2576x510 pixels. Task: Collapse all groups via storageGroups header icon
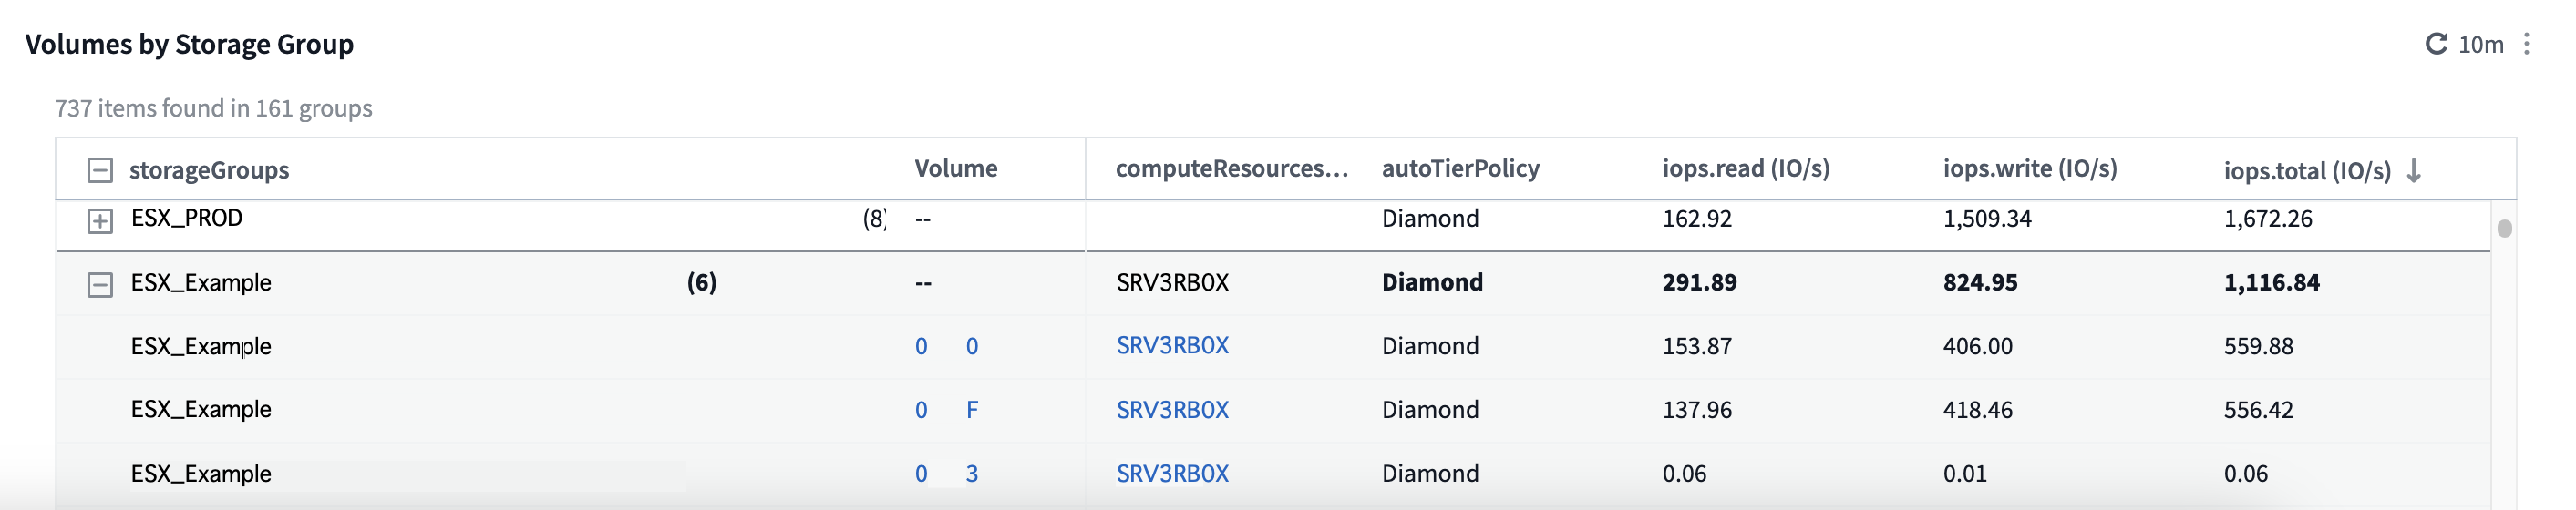point(100,170)
